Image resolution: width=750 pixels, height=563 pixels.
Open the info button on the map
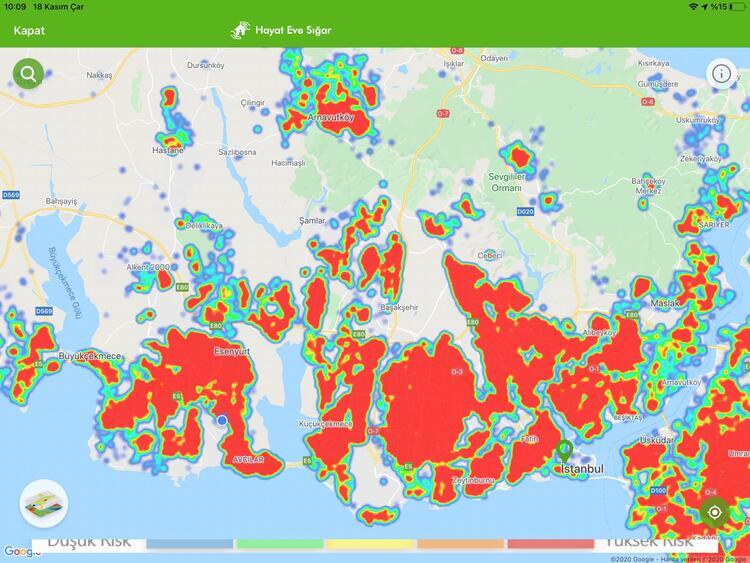tap(721, 73)
